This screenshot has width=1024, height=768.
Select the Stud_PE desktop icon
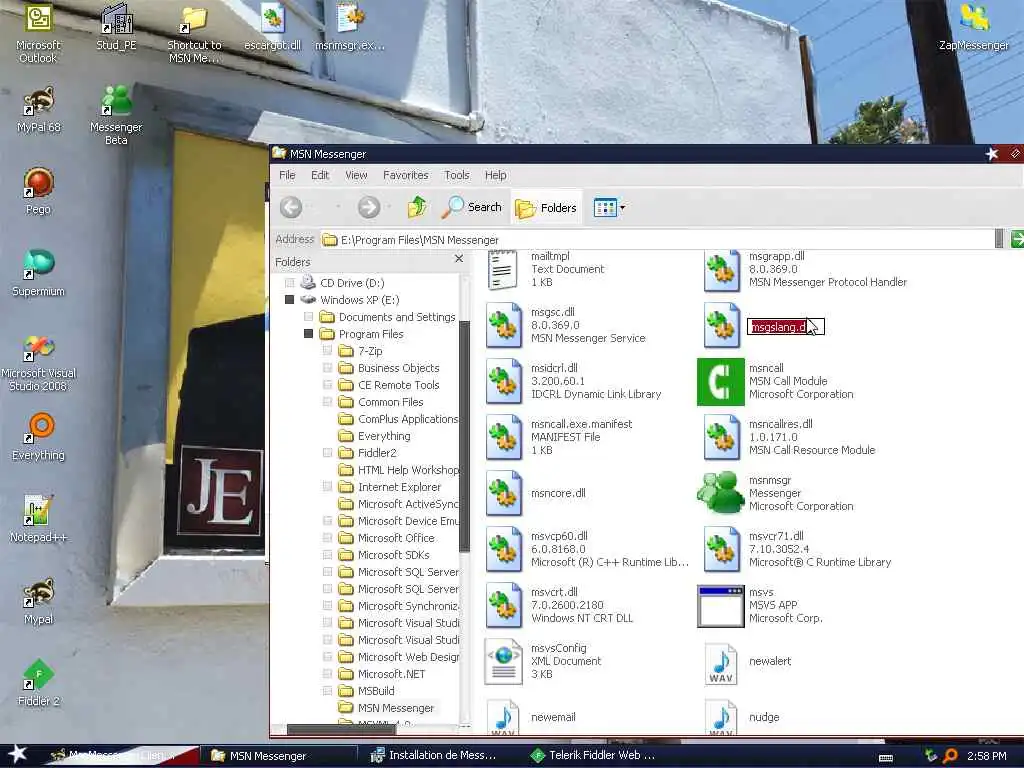(x=116, y=27)
